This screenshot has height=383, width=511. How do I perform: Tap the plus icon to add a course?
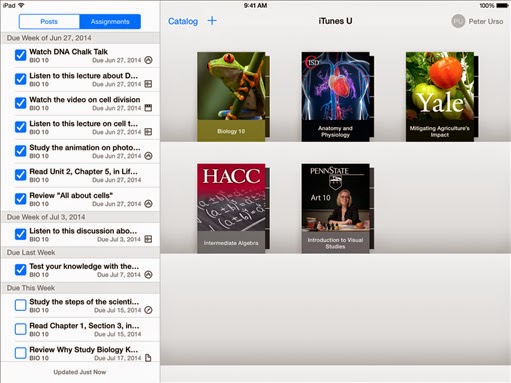[212, 21]
